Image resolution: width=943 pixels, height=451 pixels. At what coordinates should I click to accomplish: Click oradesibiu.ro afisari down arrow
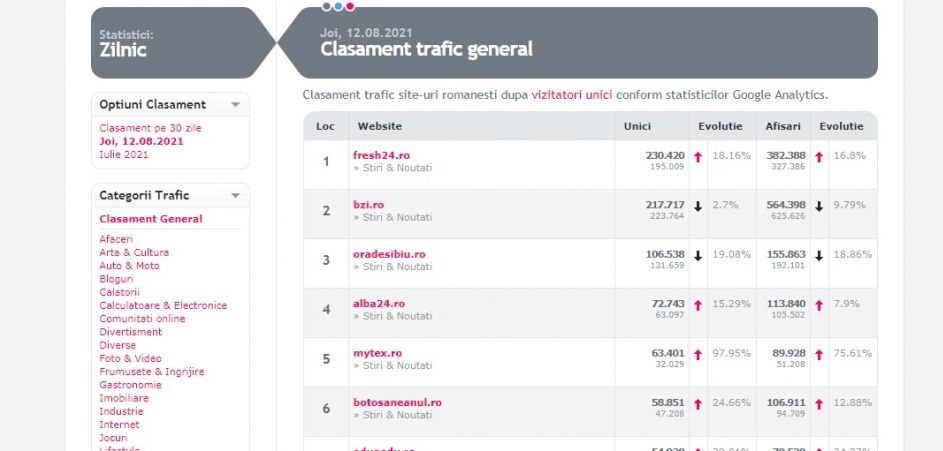click(x=819, y=256)
